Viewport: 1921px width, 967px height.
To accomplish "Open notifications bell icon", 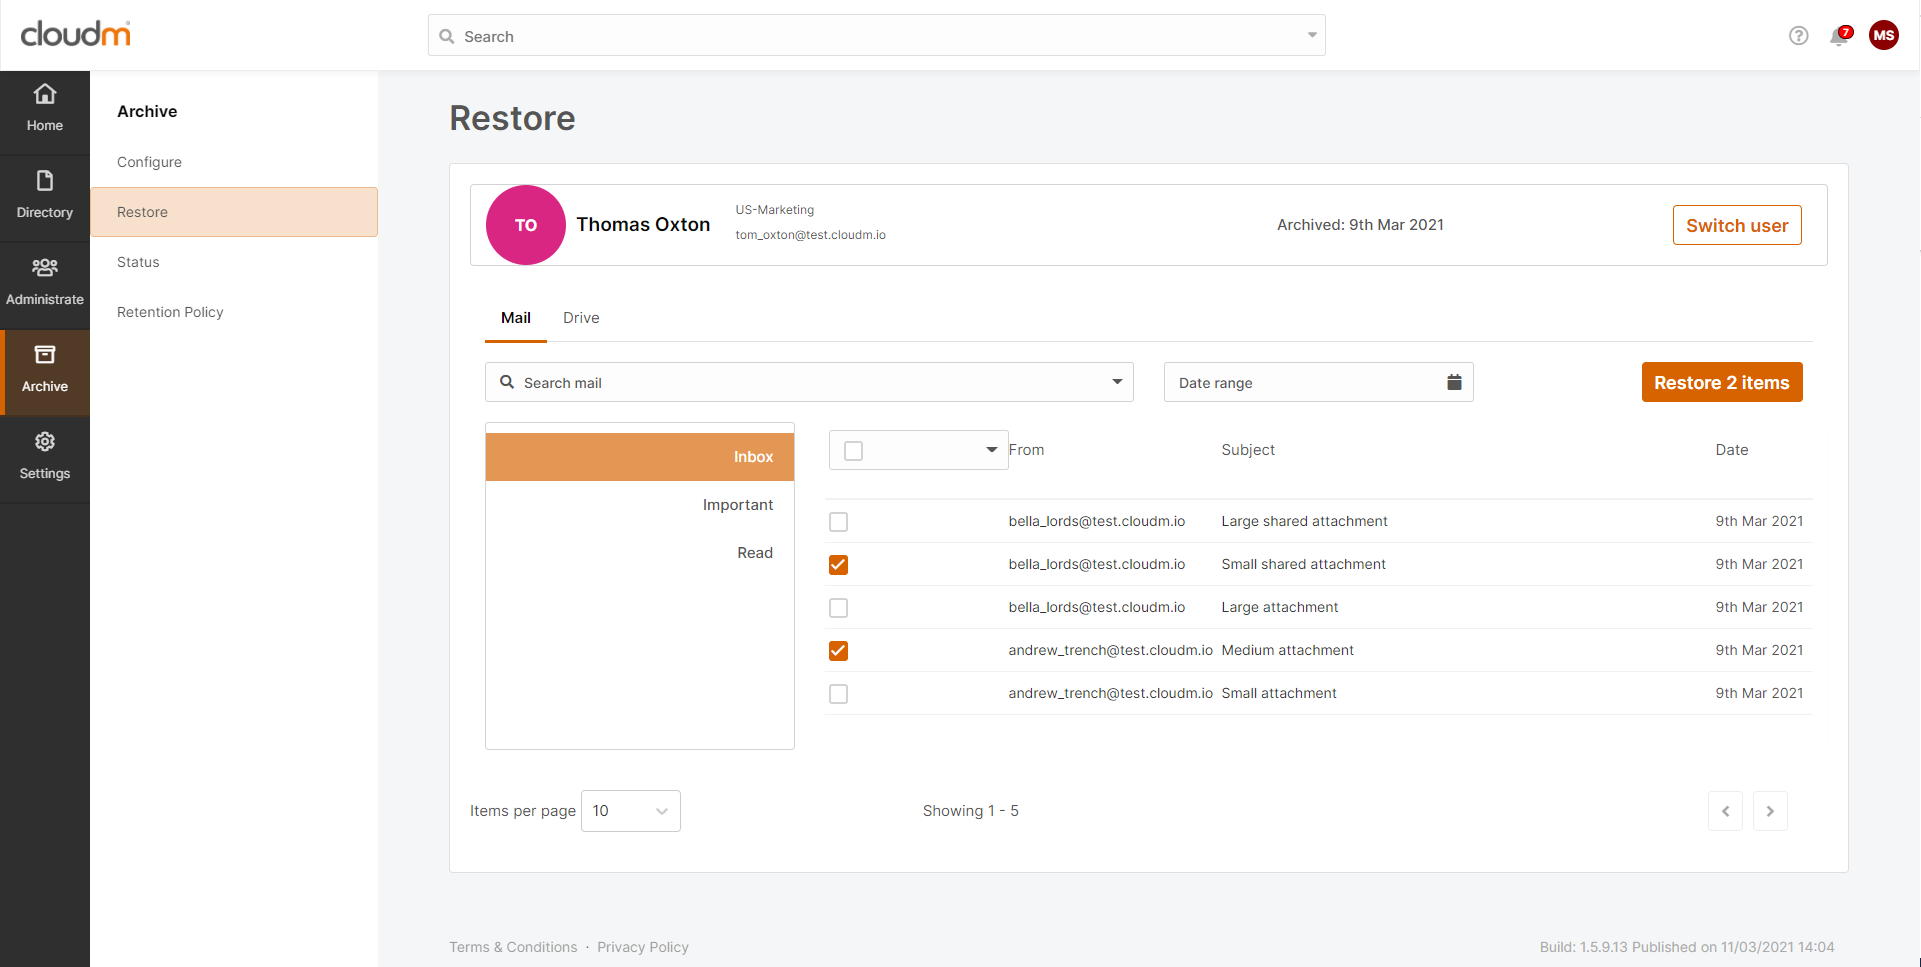I will pyautogui.click(x=1839, y=36).
